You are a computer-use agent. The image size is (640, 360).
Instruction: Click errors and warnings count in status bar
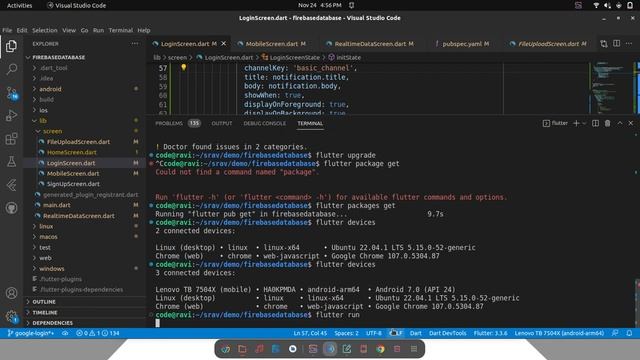pos(98,333)
